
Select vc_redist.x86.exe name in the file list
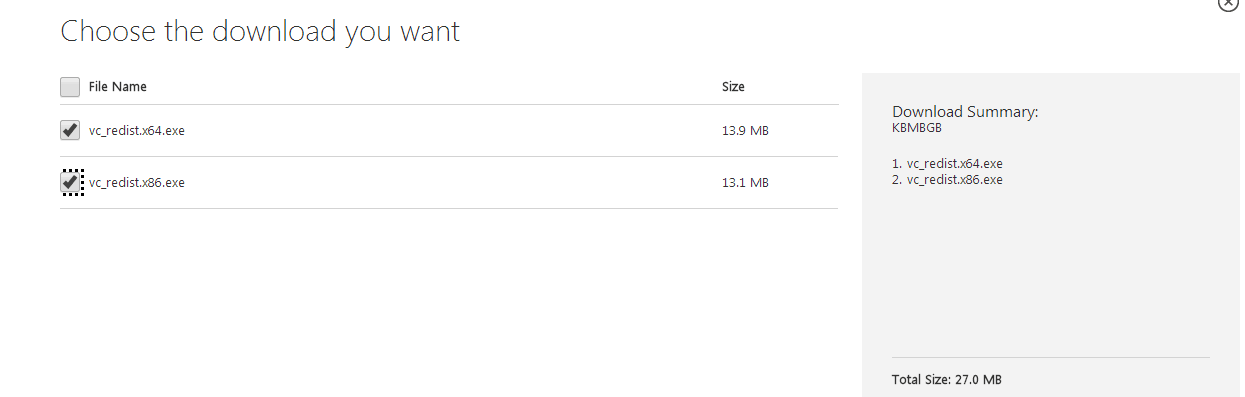(137, 182)
